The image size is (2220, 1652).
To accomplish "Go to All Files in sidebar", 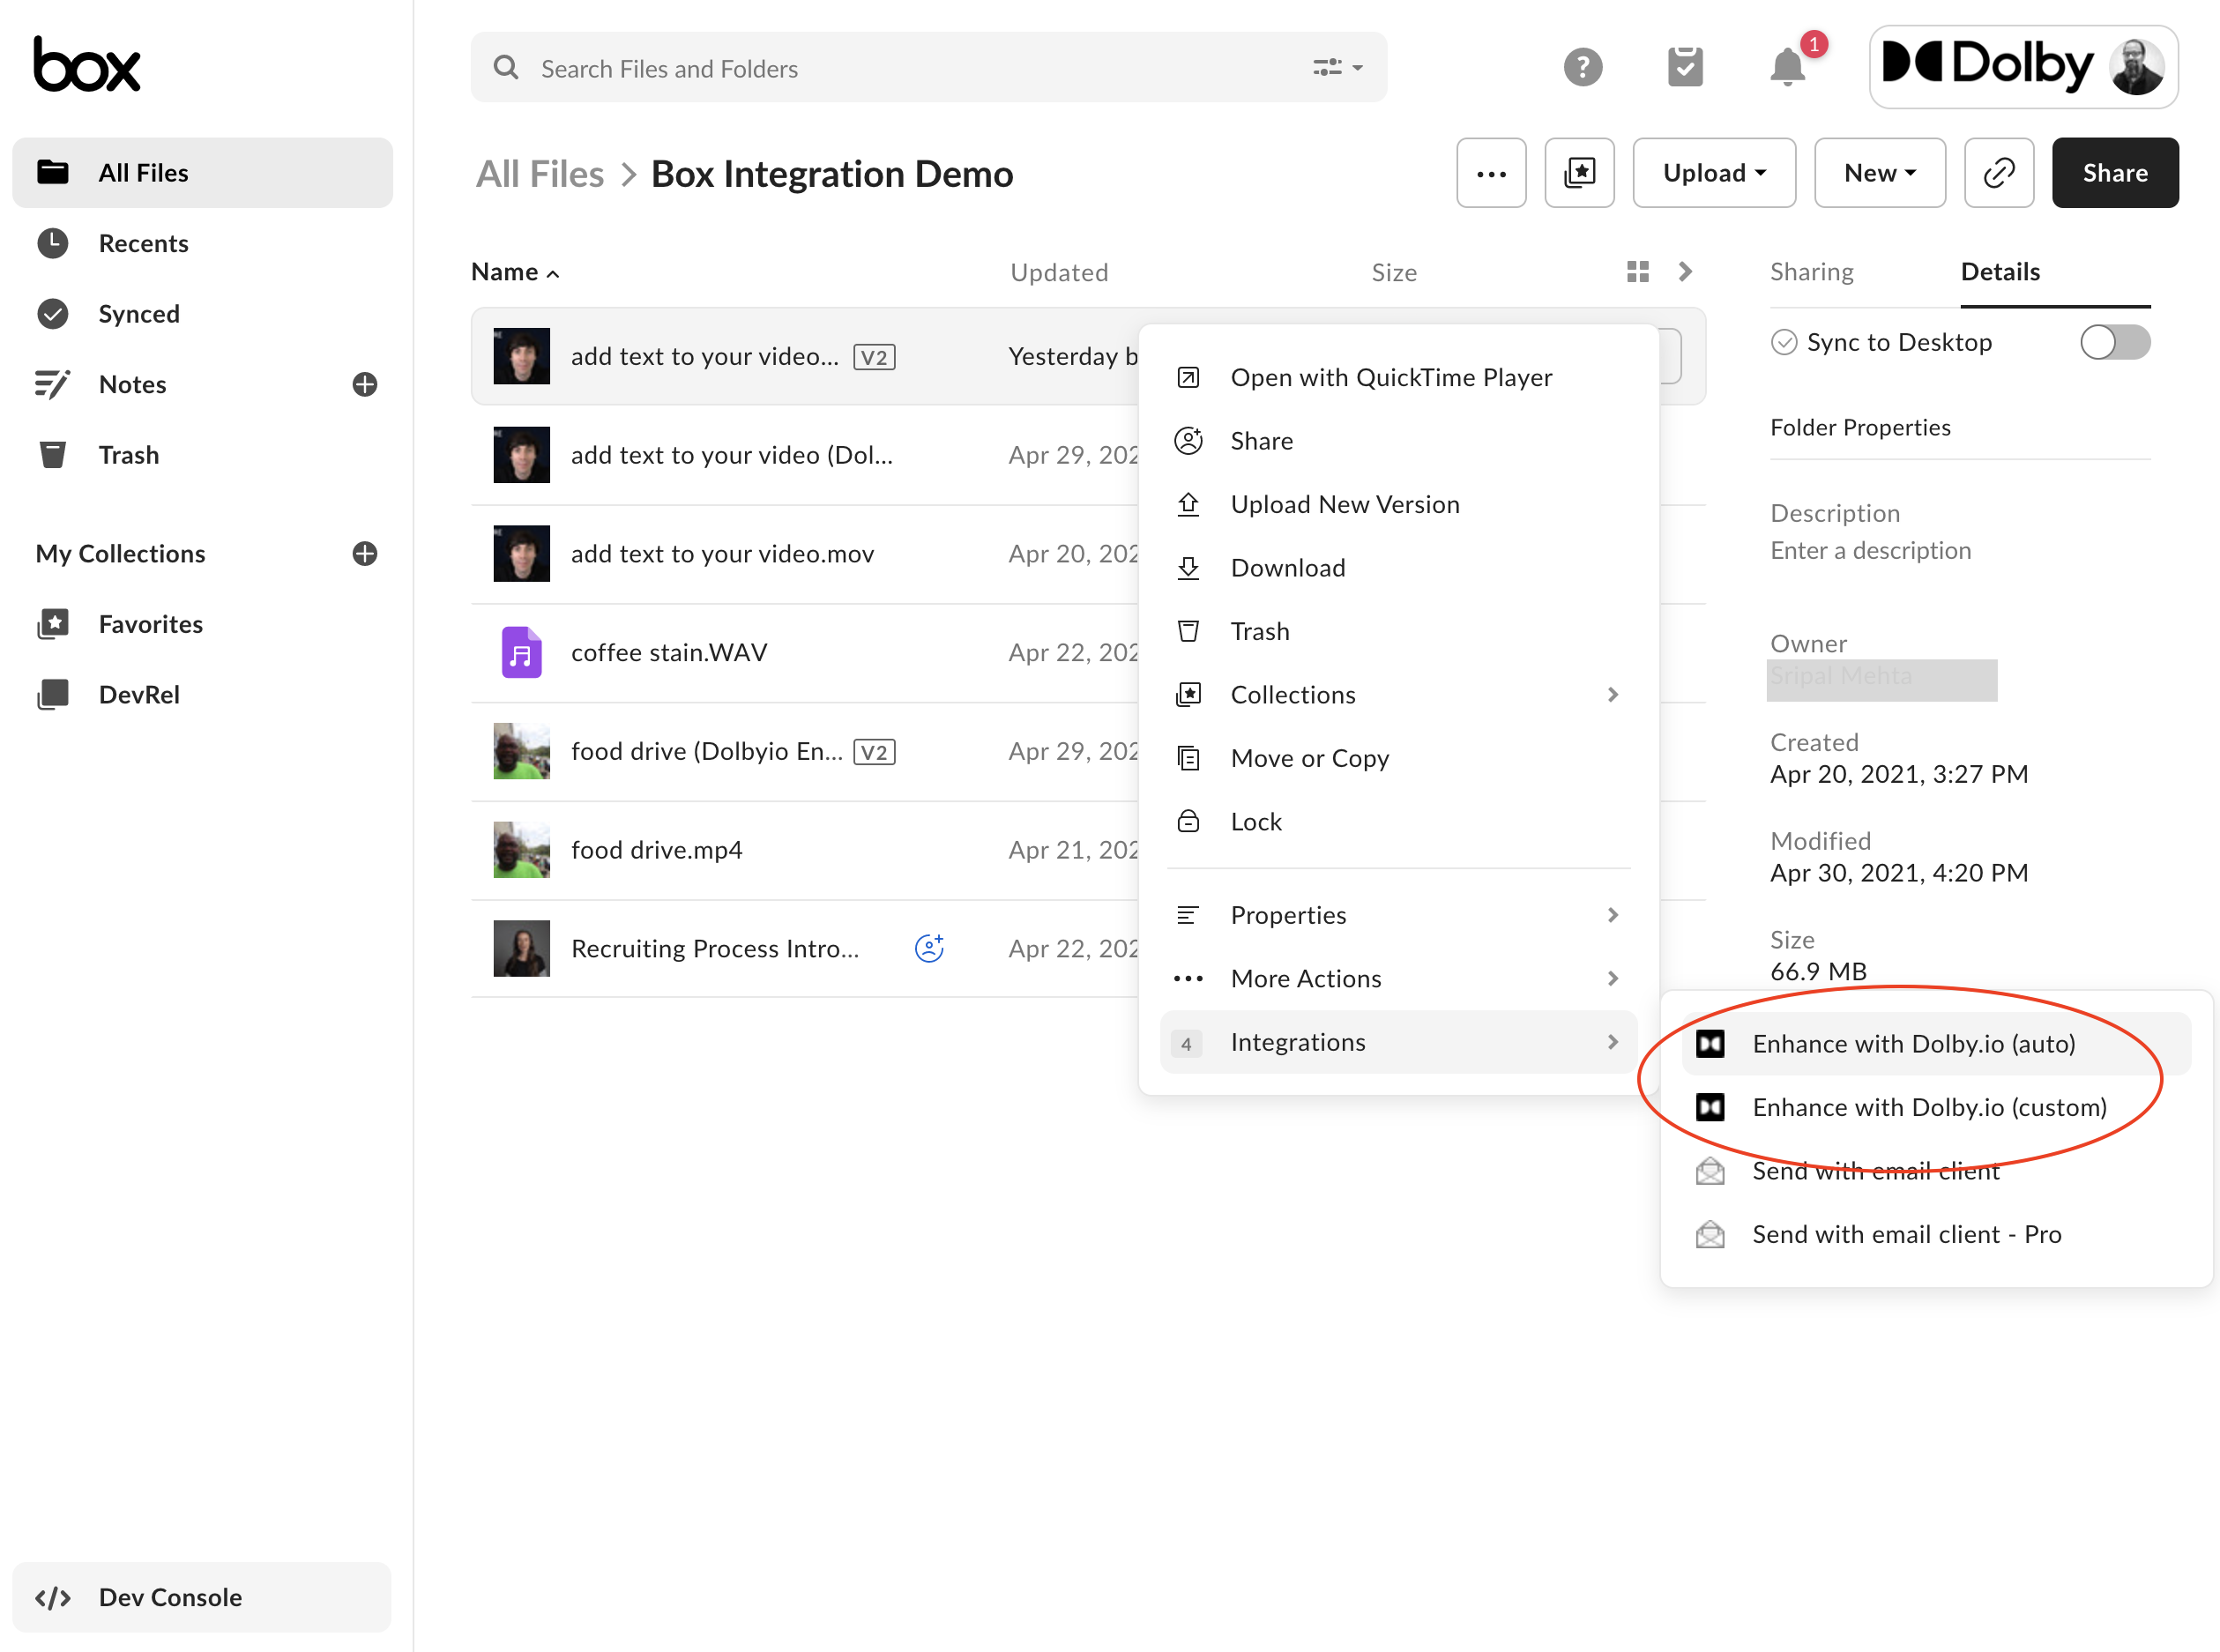I will 202,173.
